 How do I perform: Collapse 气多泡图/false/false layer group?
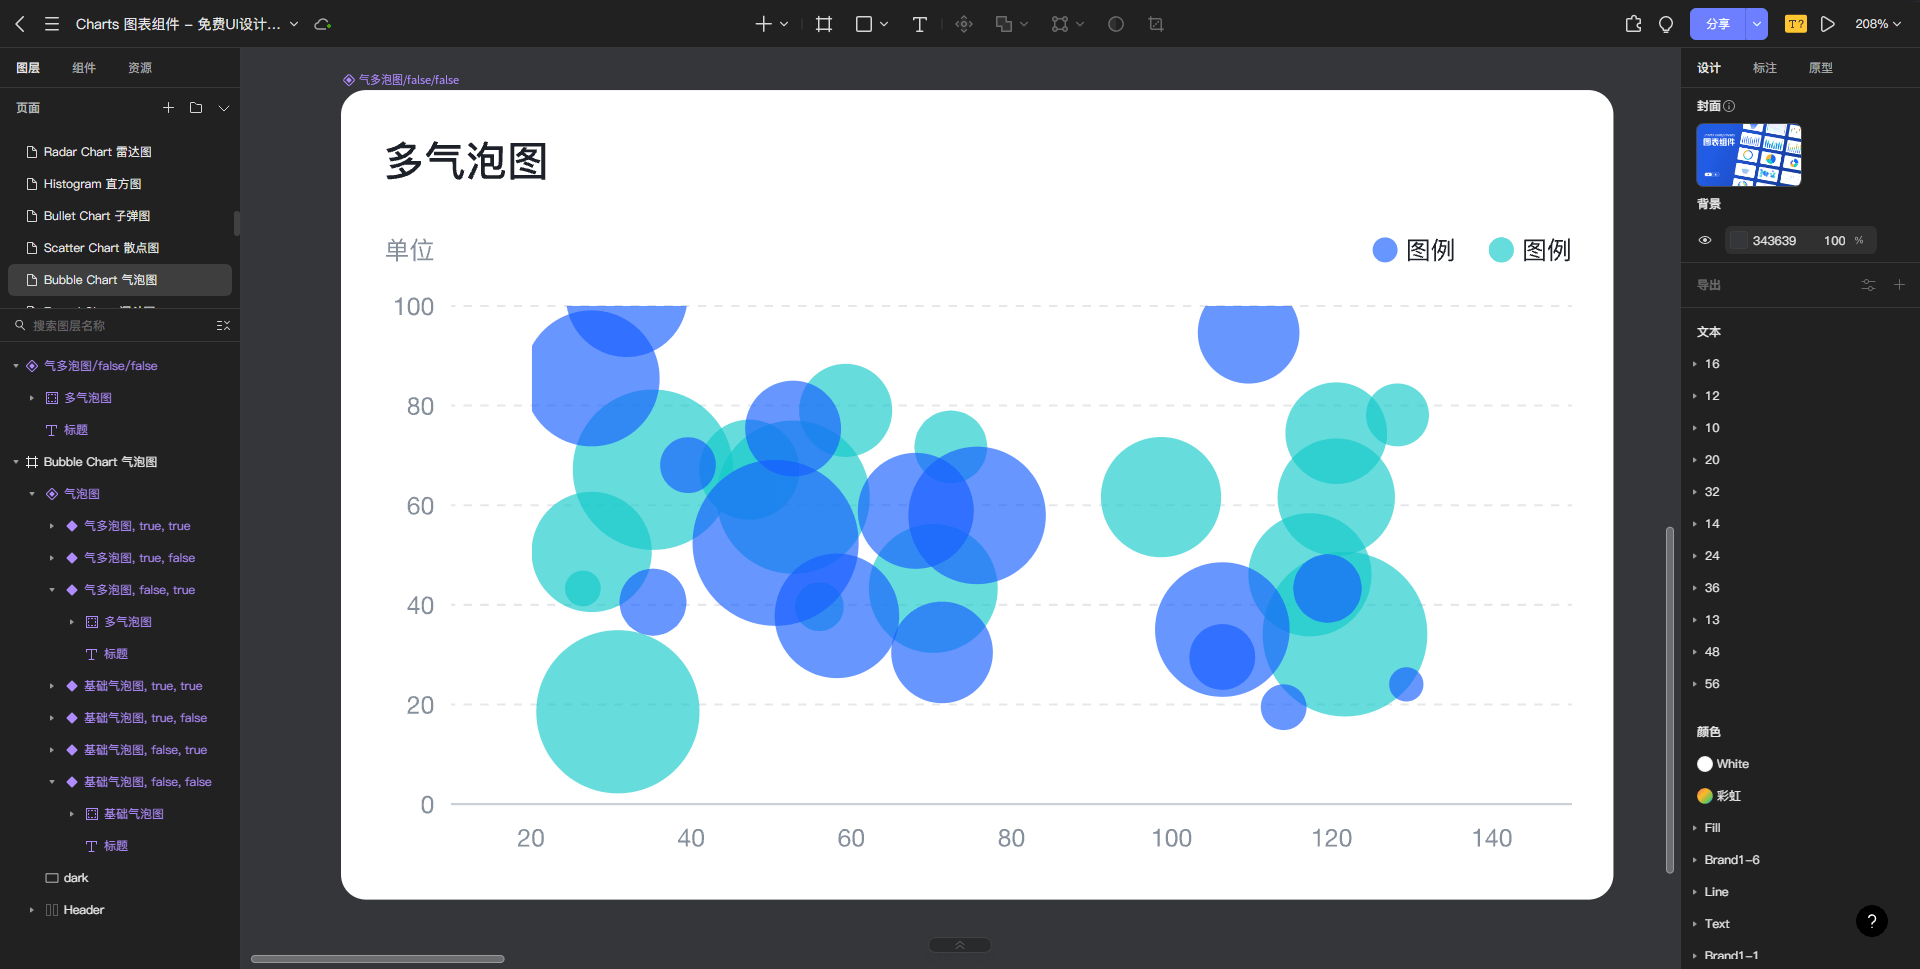tap(16, 366)
